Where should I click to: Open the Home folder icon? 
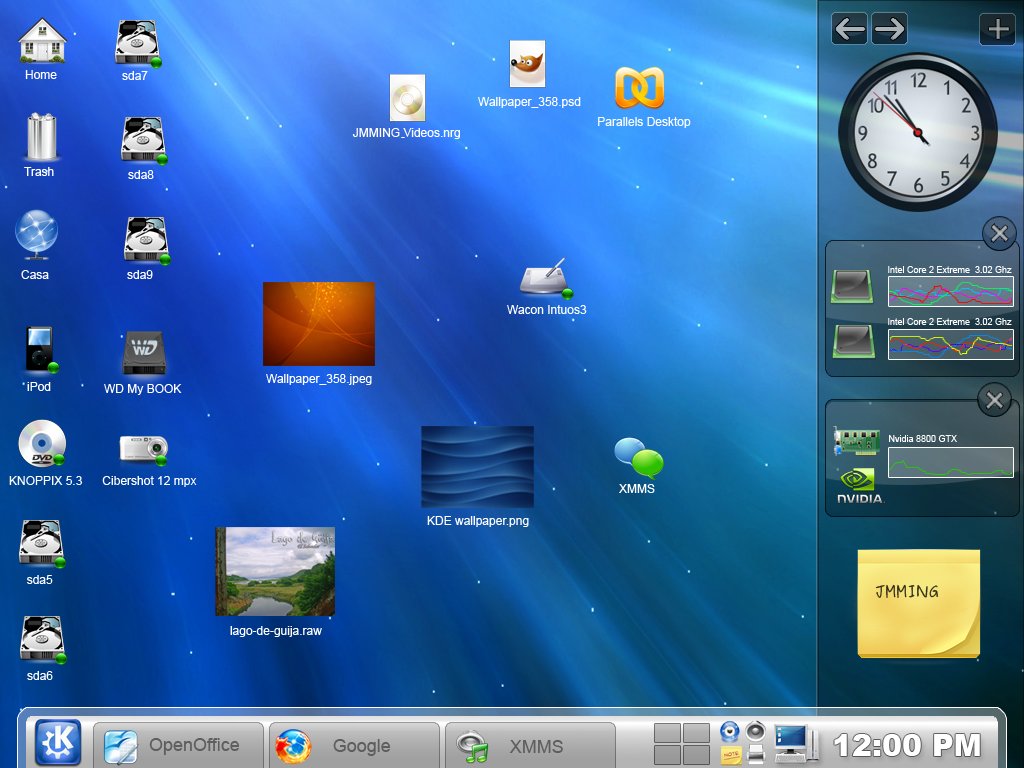pyautogui.click(x=41, y=40)
